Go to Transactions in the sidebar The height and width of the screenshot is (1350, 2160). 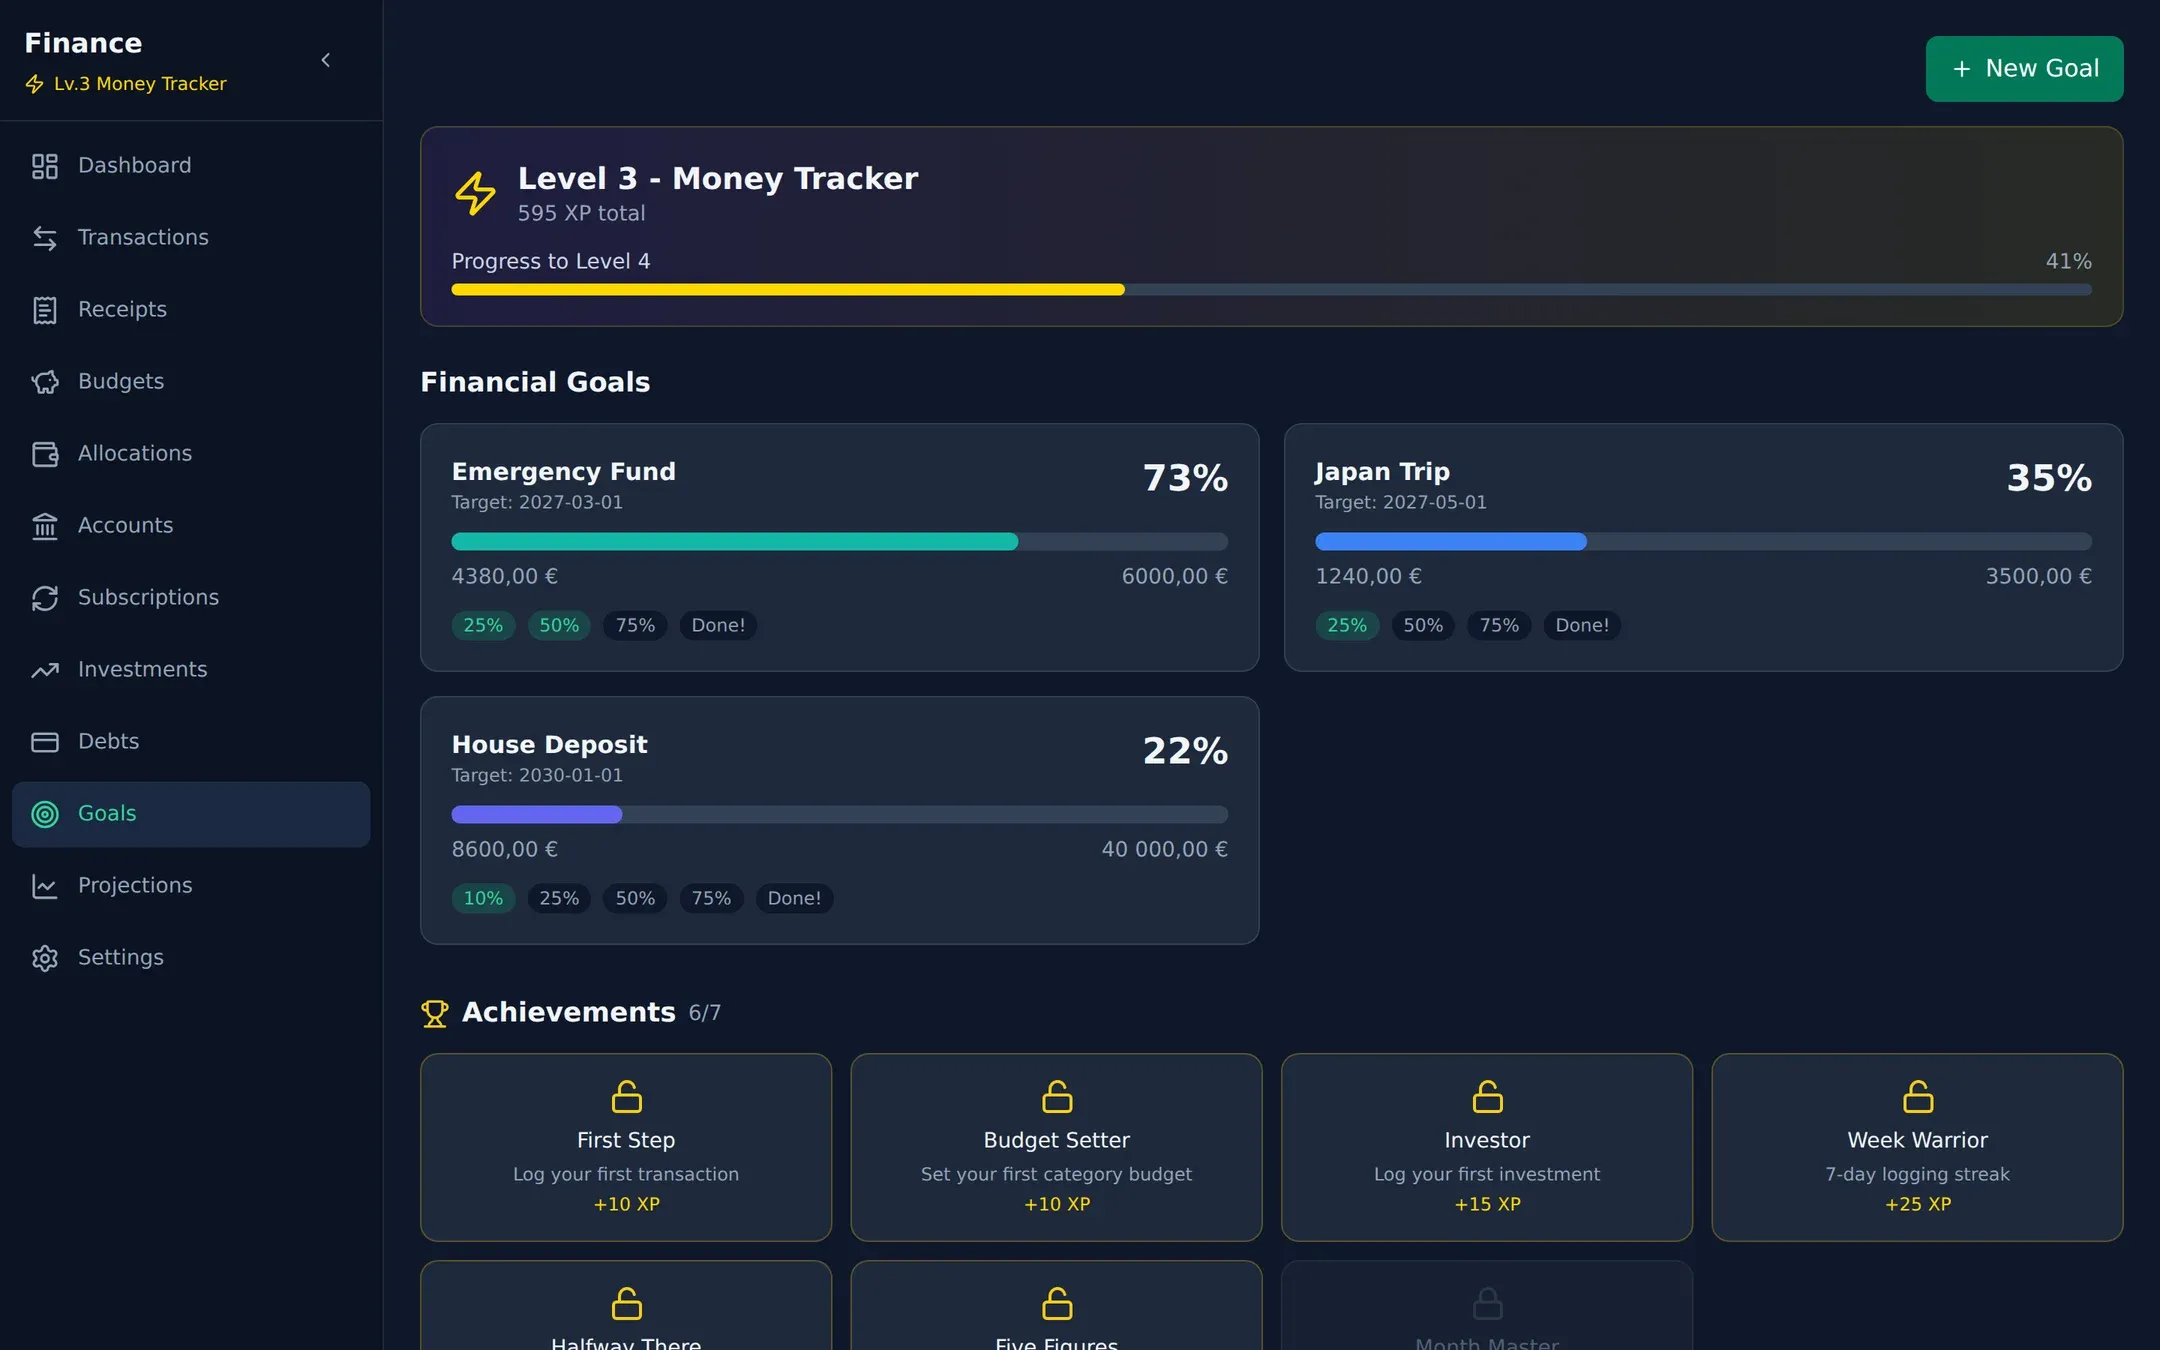click(x=191, y=238)
